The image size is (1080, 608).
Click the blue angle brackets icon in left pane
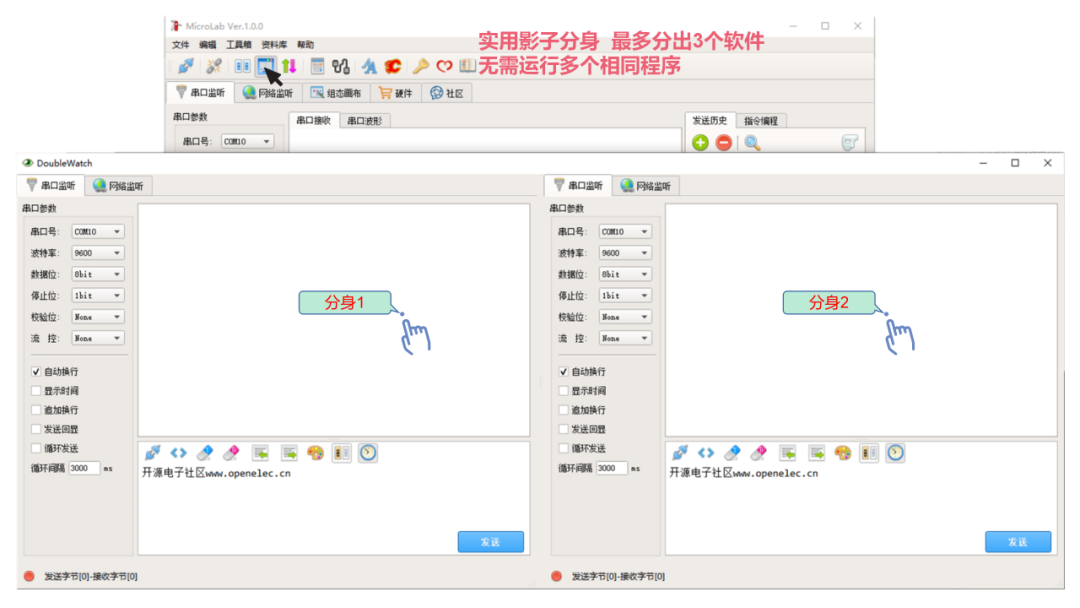pyautogui.click(x=178, y=452)
